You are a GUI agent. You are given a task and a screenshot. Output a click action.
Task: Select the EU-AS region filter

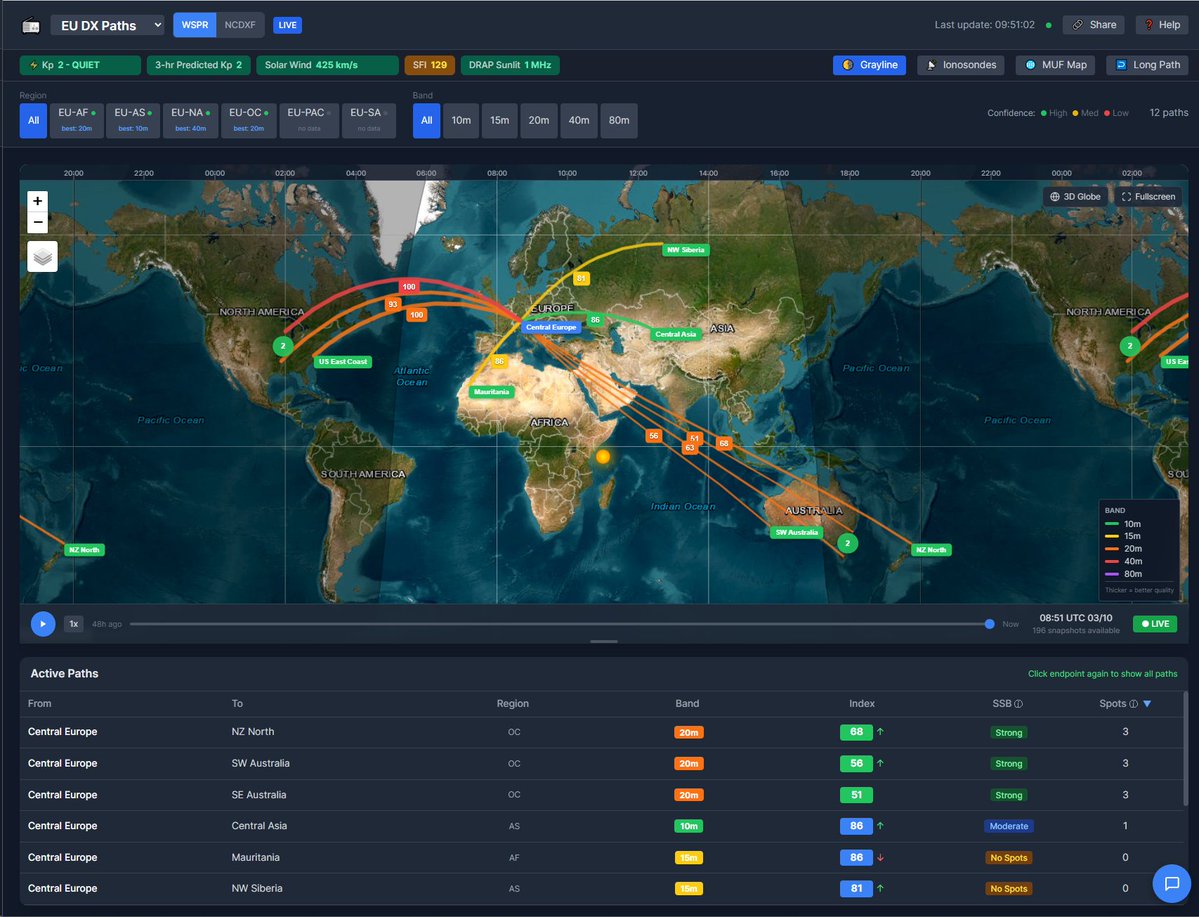tap(133, 120)
